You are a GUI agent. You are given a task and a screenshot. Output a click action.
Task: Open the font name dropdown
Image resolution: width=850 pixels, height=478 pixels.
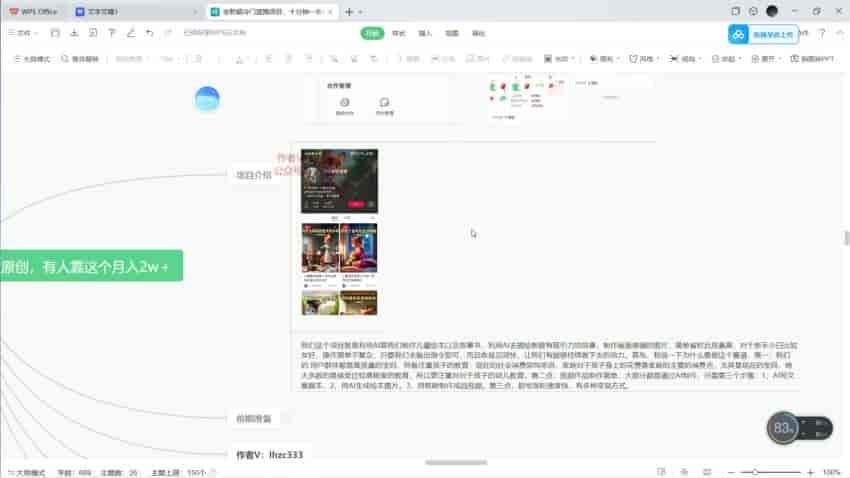tap(132, 59)
